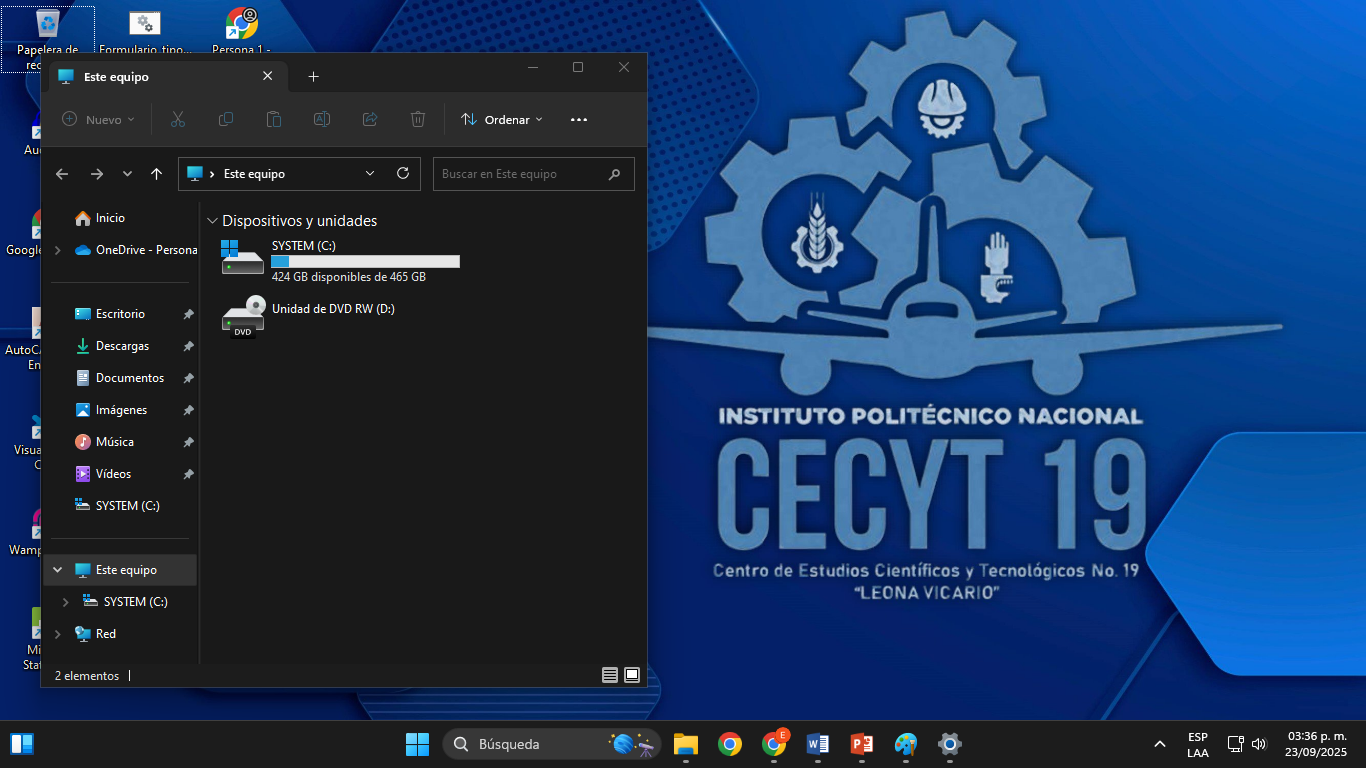Image resolution: width=1366 pixels, height=768 pixels.
Task: Click the Rename icon in toolbar
Action: (x=322, y=119)
